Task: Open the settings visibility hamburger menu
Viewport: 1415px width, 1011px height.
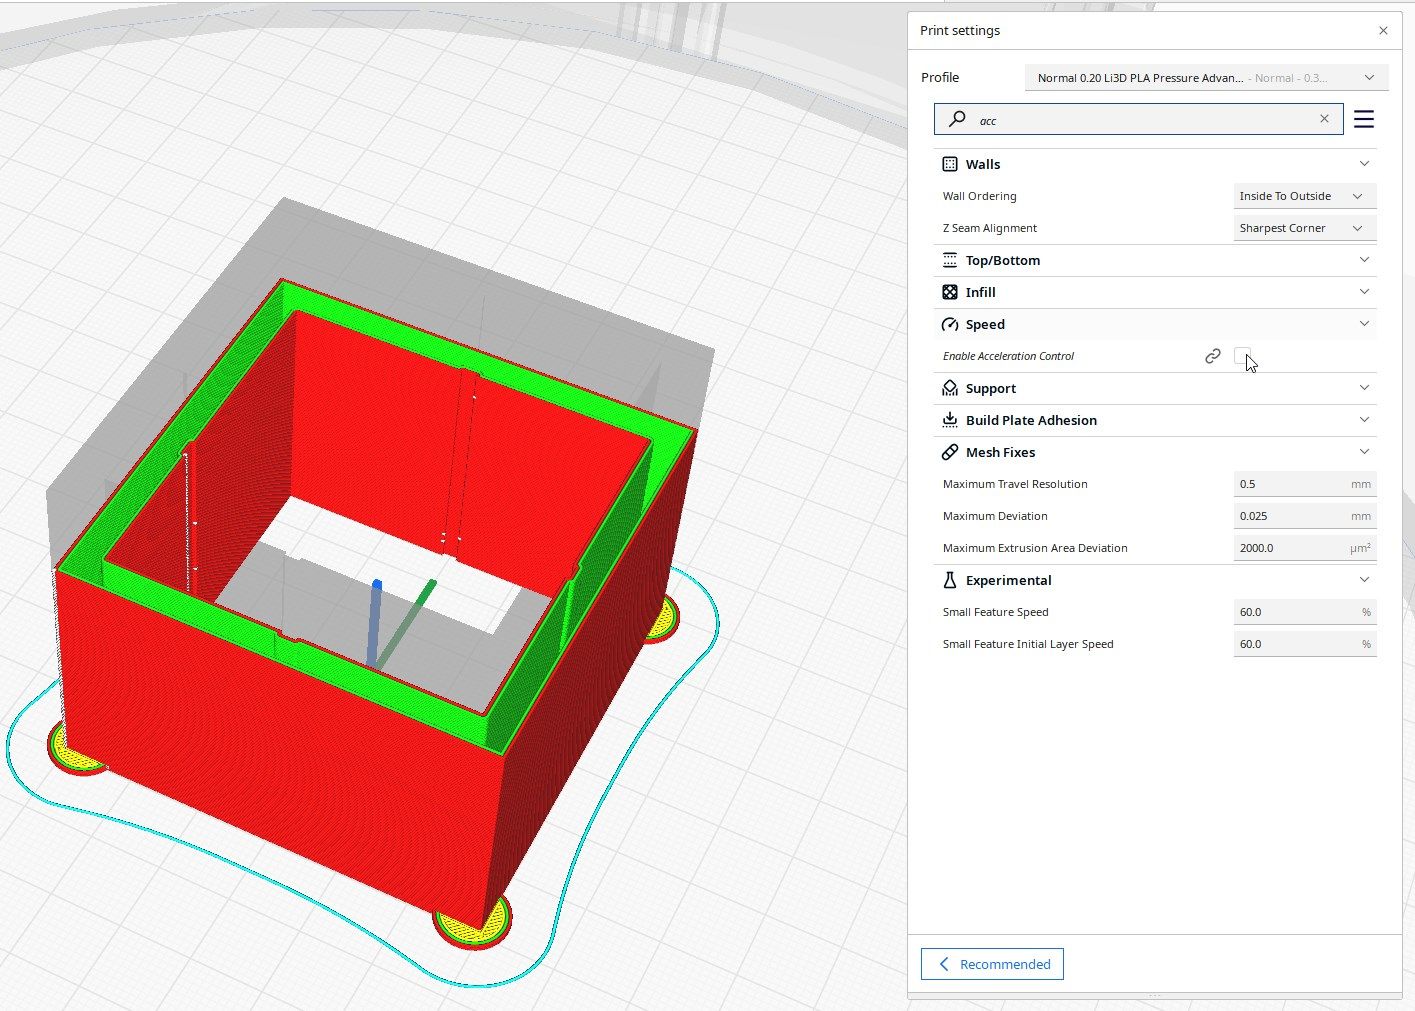Action: [1364, 119]
